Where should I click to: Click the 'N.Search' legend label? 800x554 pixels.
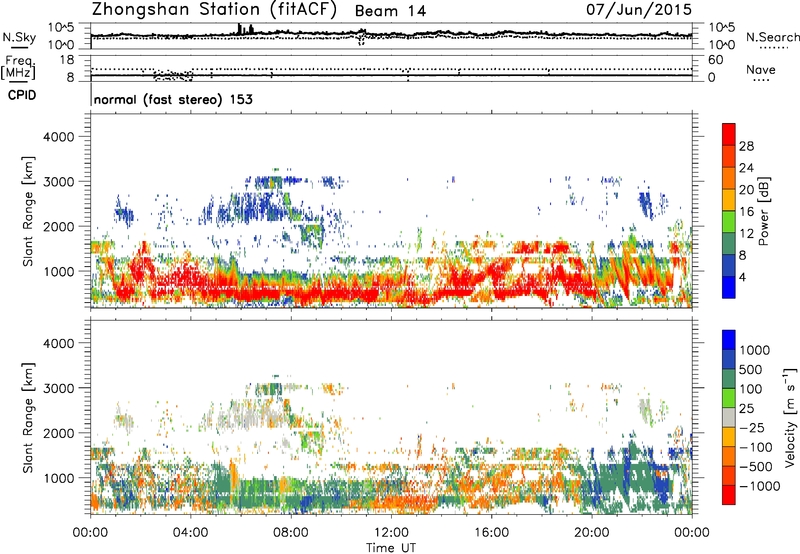point(772,37)
